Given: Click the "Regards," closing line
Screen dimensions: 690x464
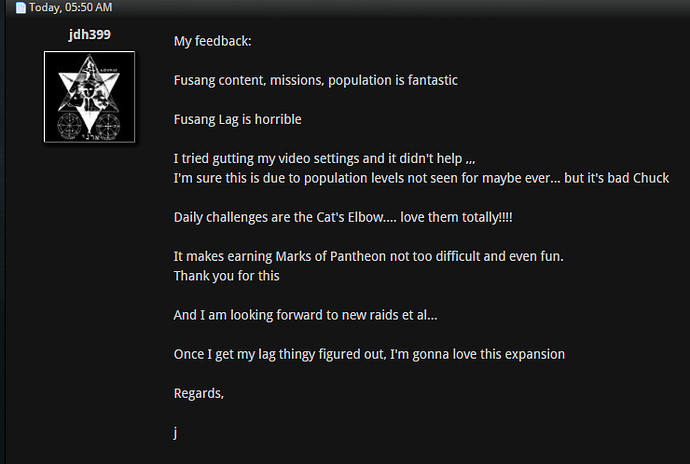Looking at the screenshot, I should pos(199,394).
